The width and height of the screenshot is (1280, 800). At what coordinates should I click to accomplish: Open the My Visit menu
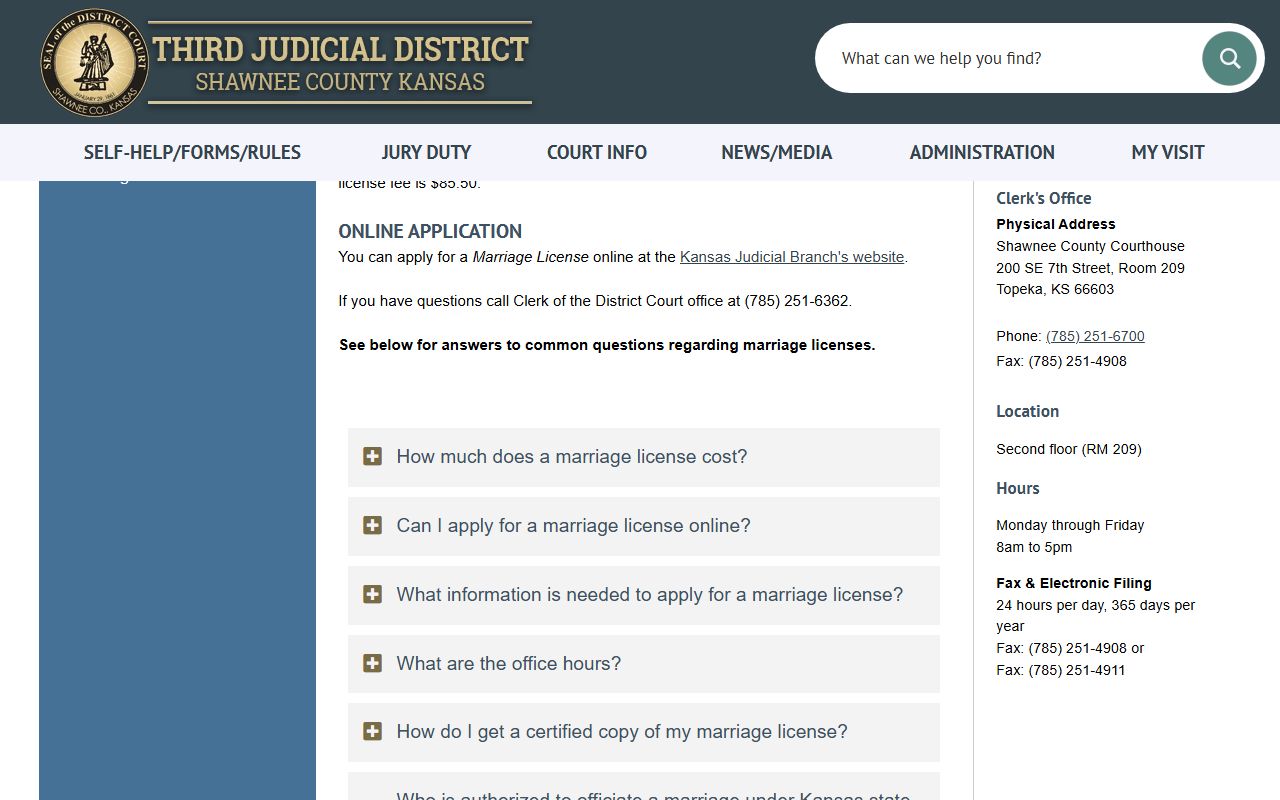[x=1168, y=152]
